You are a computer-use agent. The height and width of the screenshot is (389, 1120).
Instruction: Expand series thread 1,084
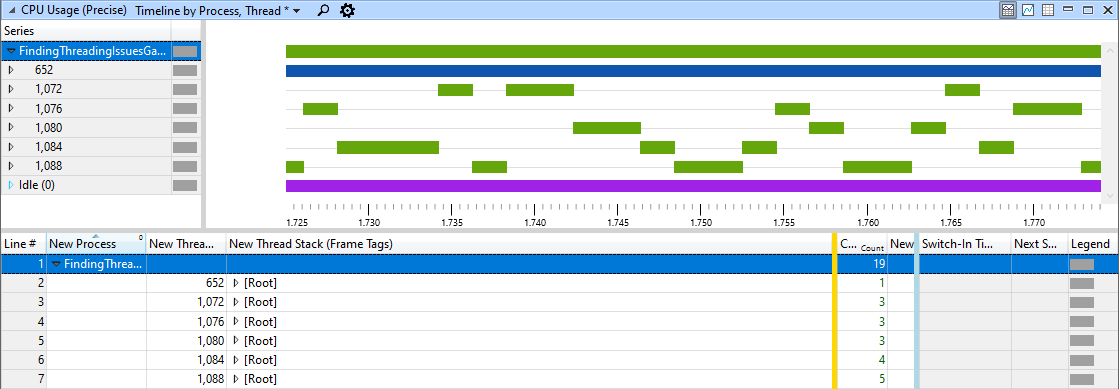coord(11,147)
